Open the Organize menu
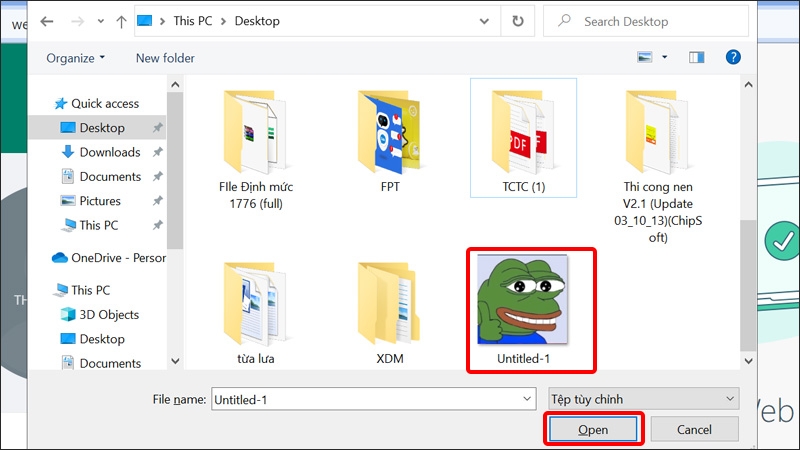The width and height of the screenshot is (800, 450). click(76, 58)
